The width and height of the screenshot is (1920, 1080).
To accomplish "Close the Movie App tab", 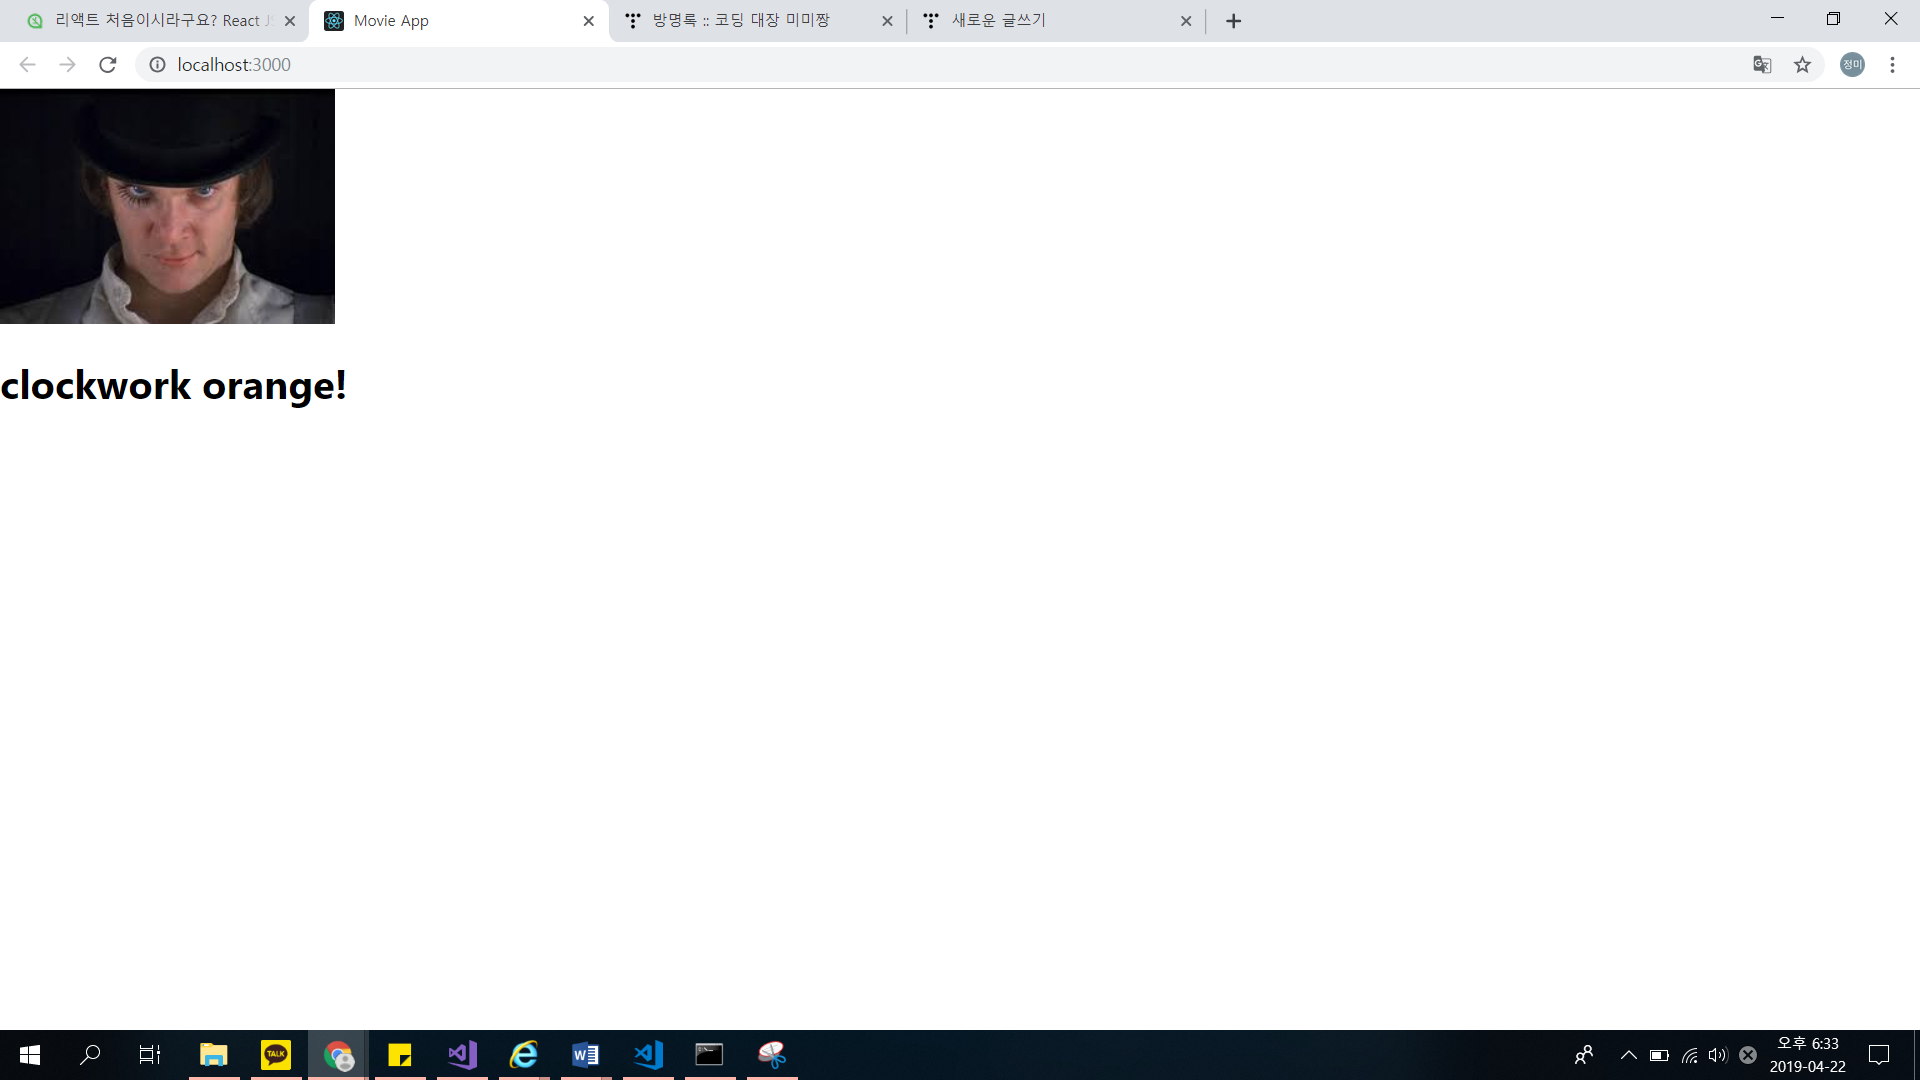I will (588, 21).
